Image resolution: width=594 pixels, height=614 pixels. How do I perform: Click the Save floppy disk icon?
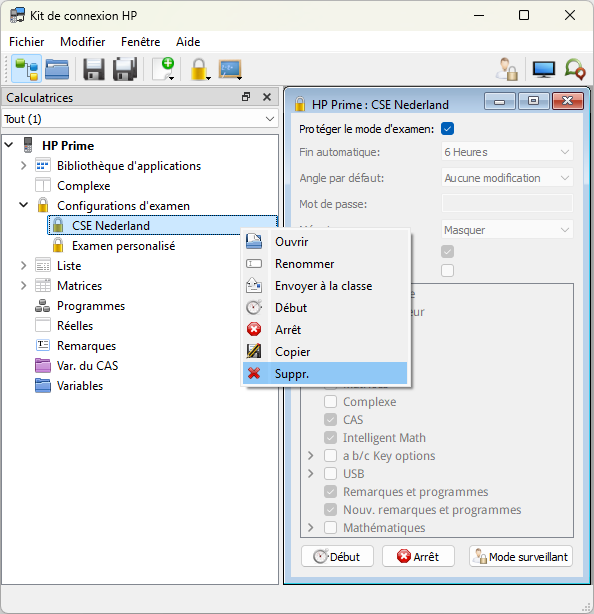pos(94,69)
